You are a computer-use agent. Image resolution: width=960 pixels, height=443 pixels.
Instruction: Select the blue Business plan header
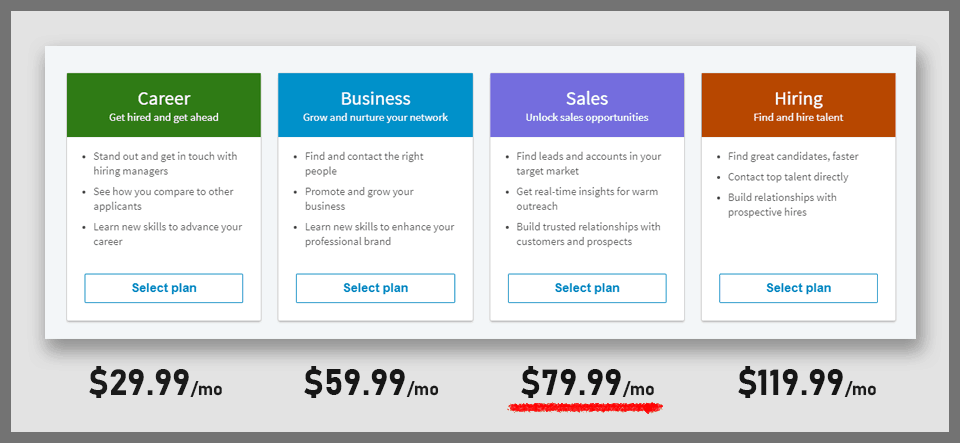(375, 105)
